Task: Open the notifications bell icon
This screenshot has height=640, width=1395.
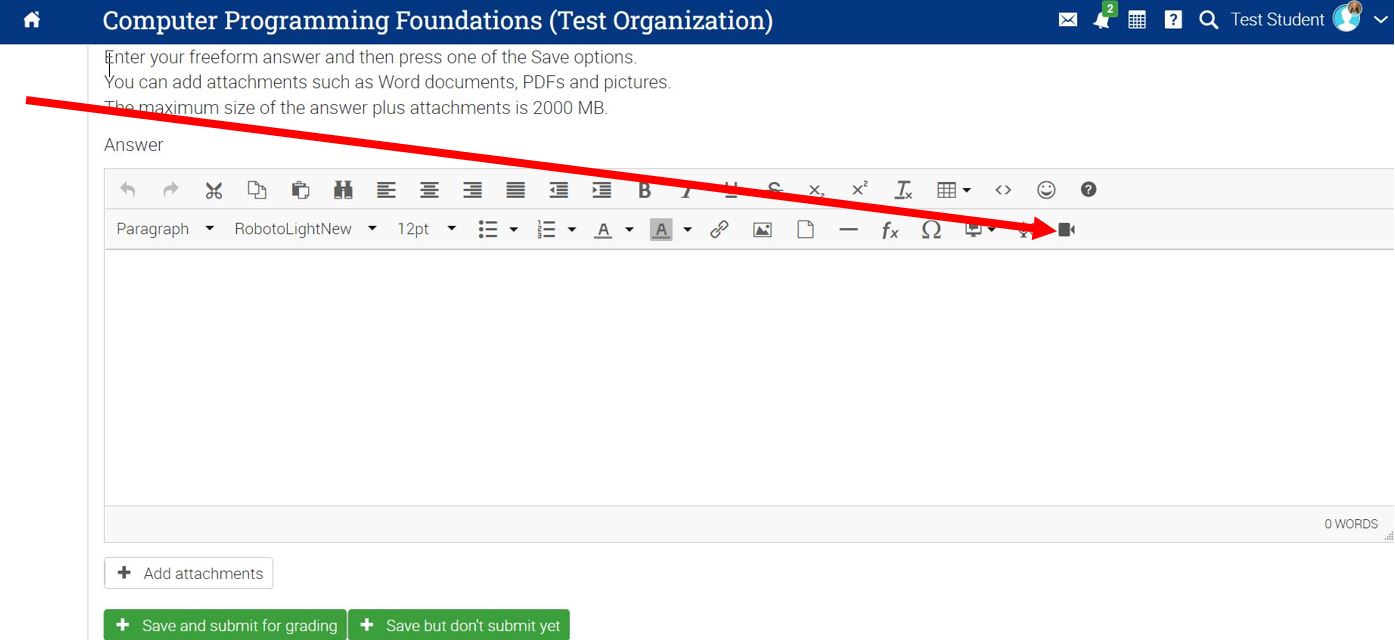Action: [x=1102, y=20]
